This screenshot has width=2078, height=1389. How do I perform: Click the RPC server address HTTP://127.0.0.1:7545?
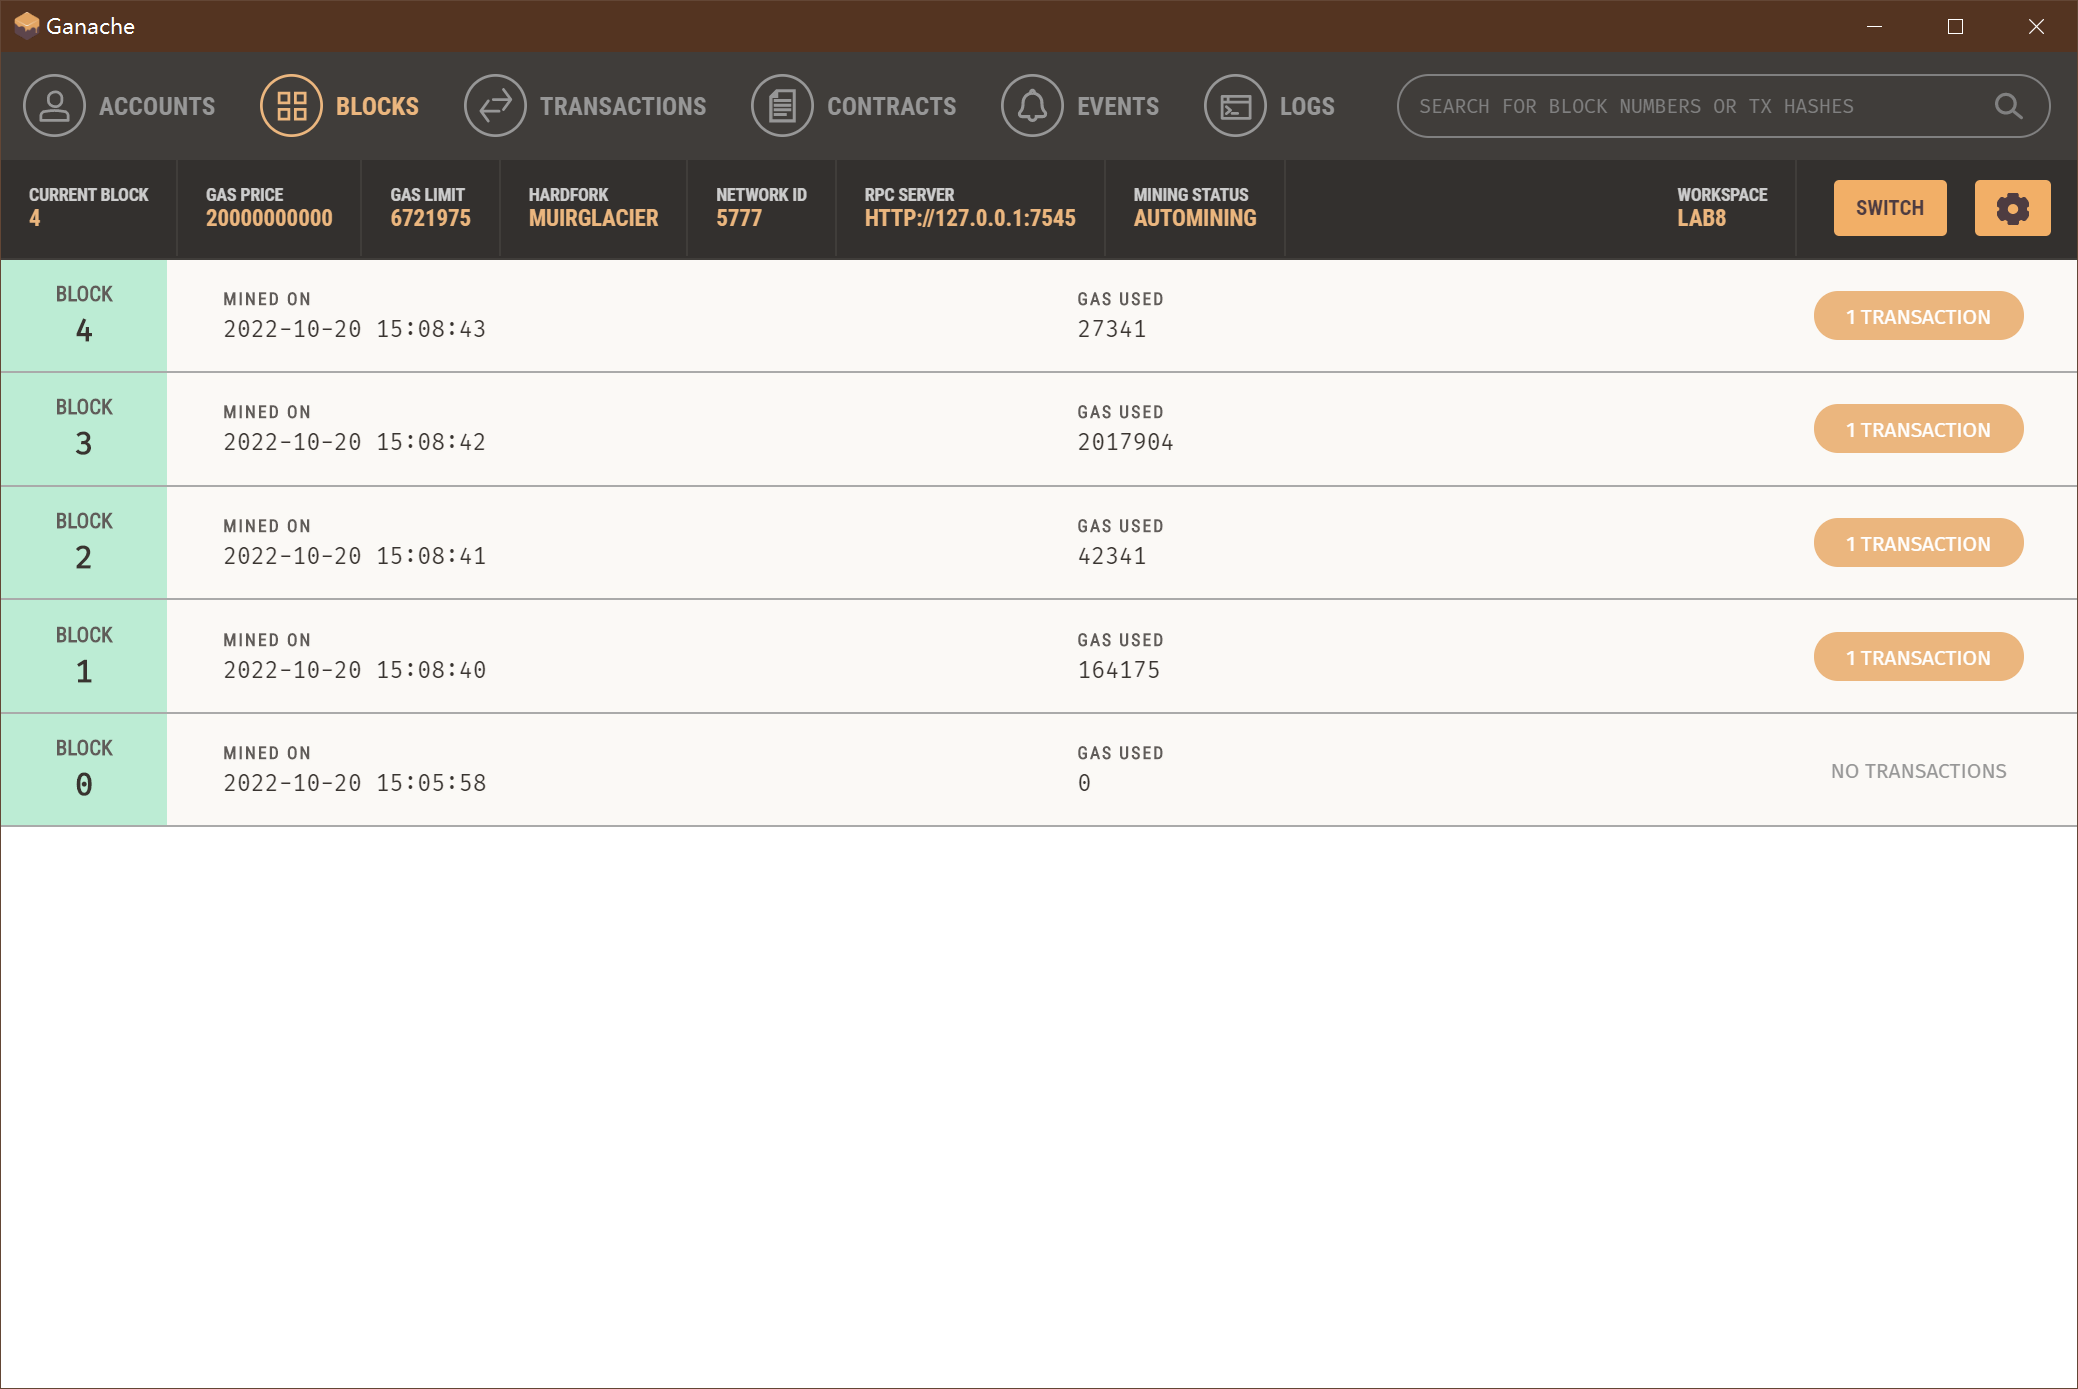tap(970, 218)
